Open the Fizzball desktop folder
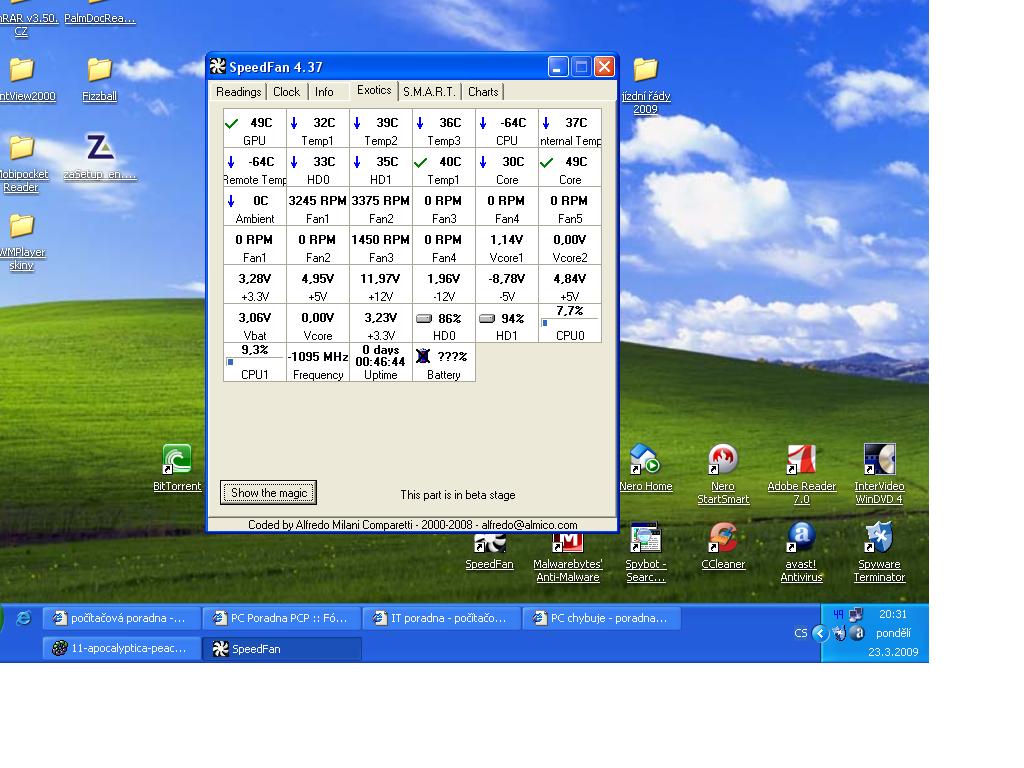Viewport: 1024px width, 768px height. 99,70
